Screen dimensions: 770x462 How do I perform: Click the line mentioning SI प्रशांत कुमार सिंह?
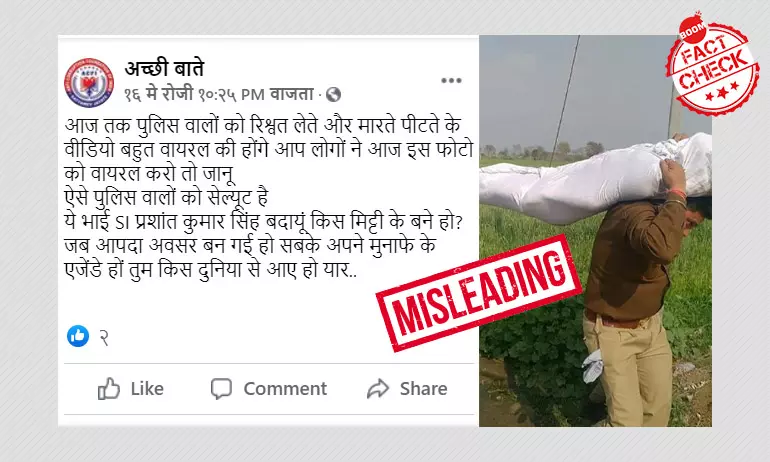[x=264, y=222]
